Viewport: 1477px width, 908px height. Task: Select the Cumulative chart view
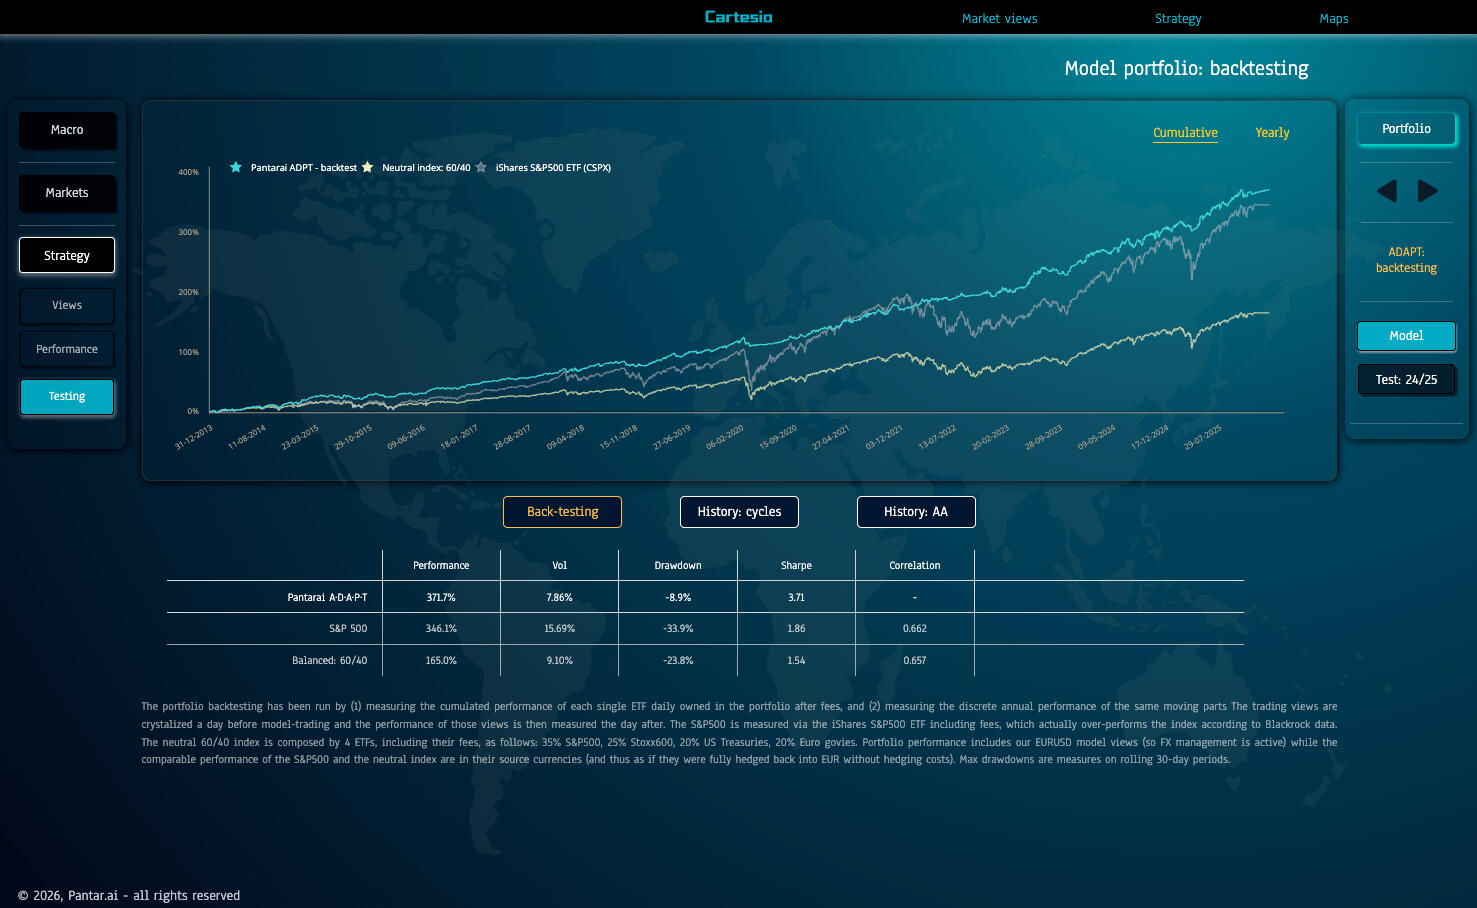[x=1185, y=133]
